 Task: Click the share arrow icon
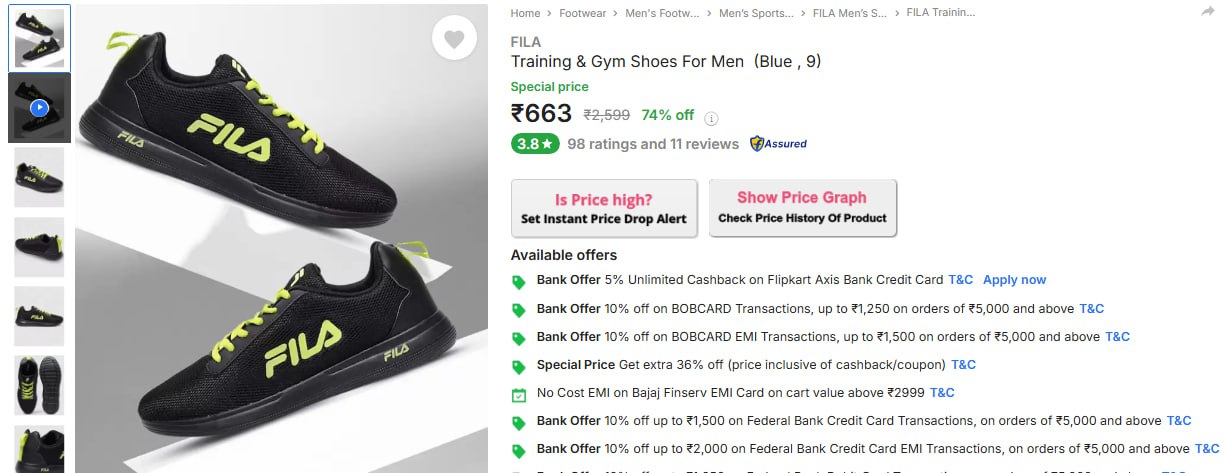pos(1206,12)
